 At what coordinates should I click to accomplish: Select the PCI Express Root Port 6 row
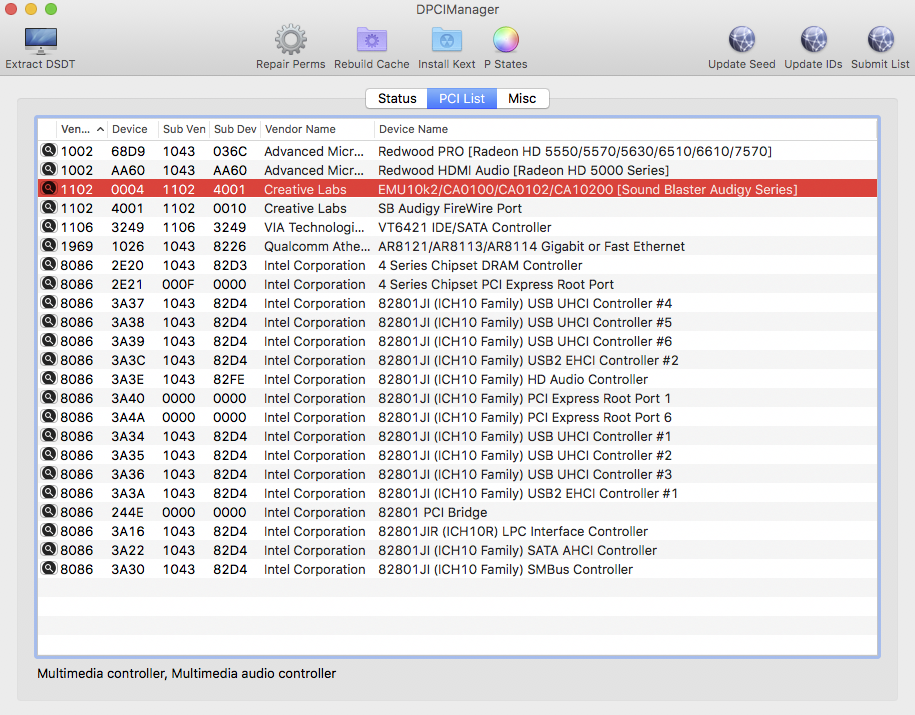(x=458, y=417)
